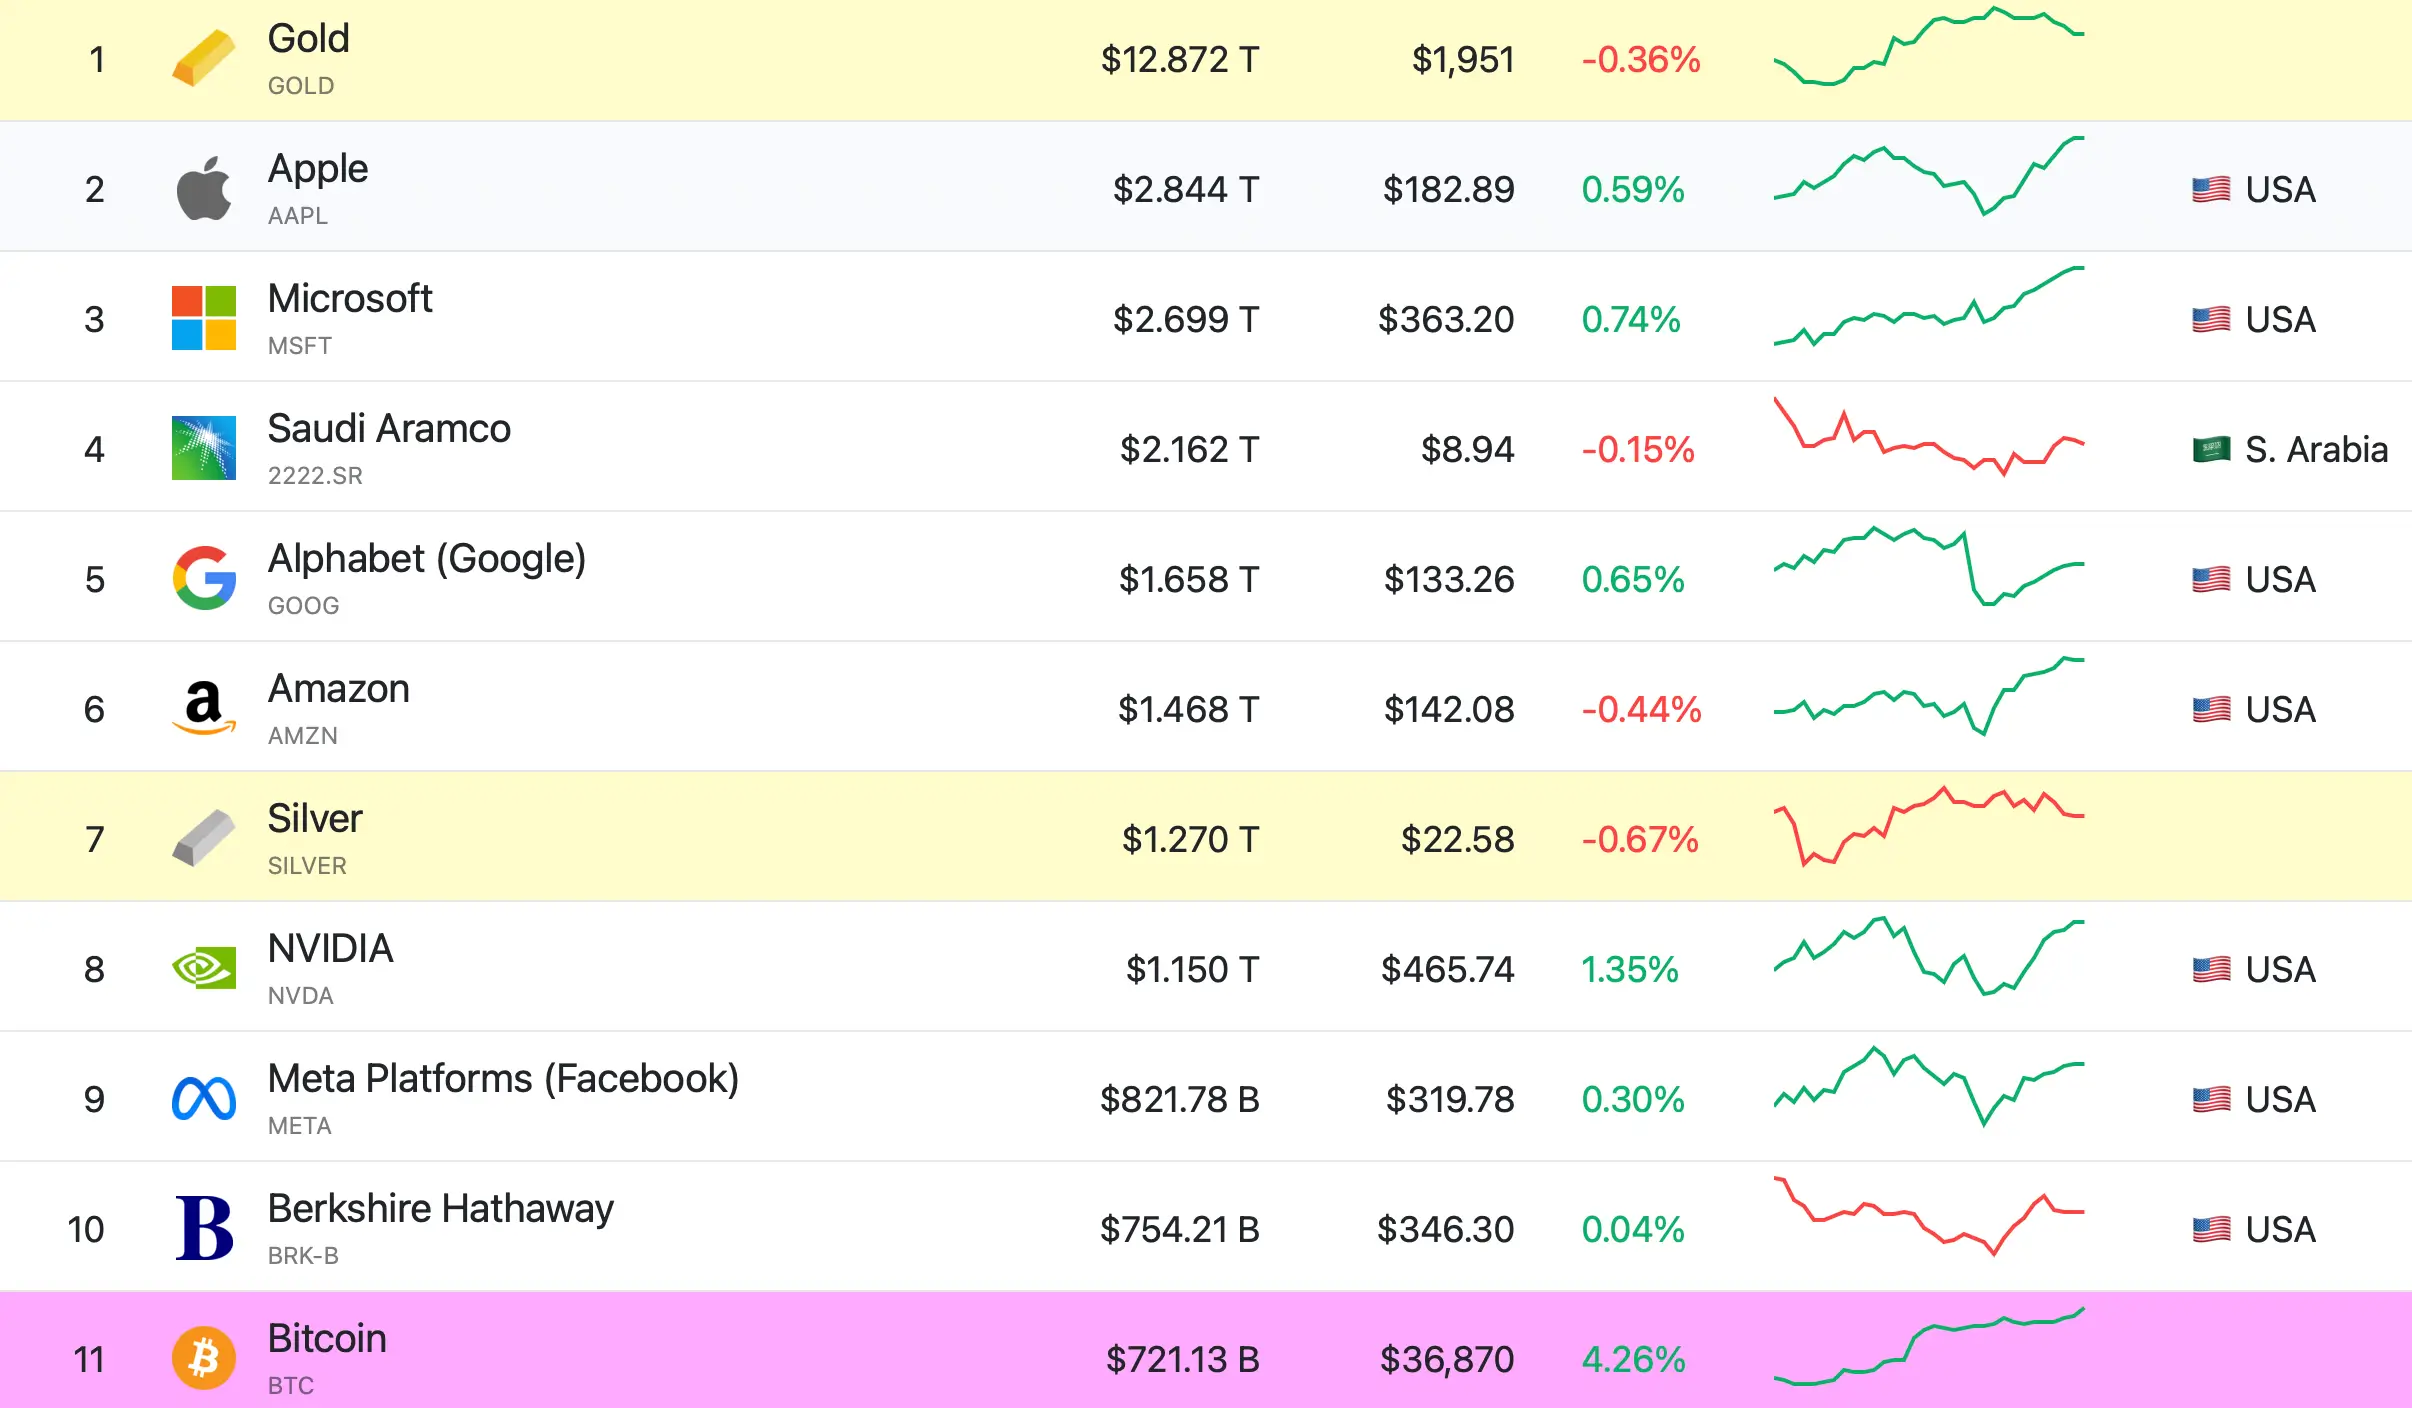Click the S. Arabia country link
The image size is (2412, 1408).
2315,450
